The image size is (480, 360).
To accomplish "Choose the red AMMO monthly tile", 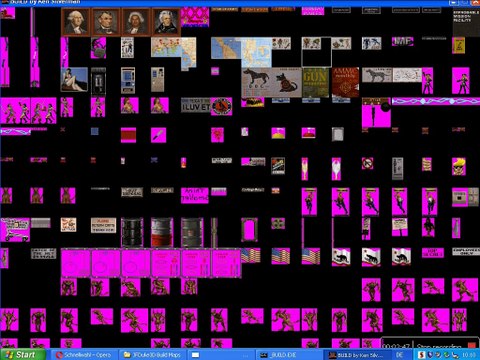I will tap(345, 82).
